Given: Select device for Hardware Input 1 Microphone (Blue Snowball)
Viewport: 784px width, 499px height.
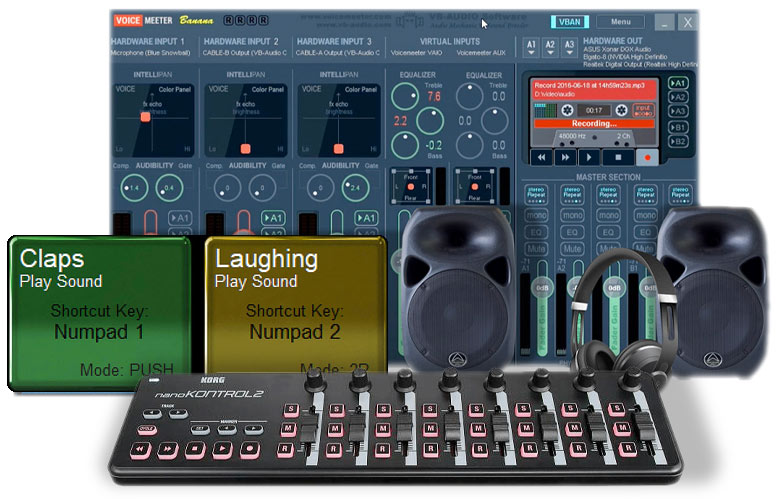Looking at the screenshot, I should tap(150, 53).
